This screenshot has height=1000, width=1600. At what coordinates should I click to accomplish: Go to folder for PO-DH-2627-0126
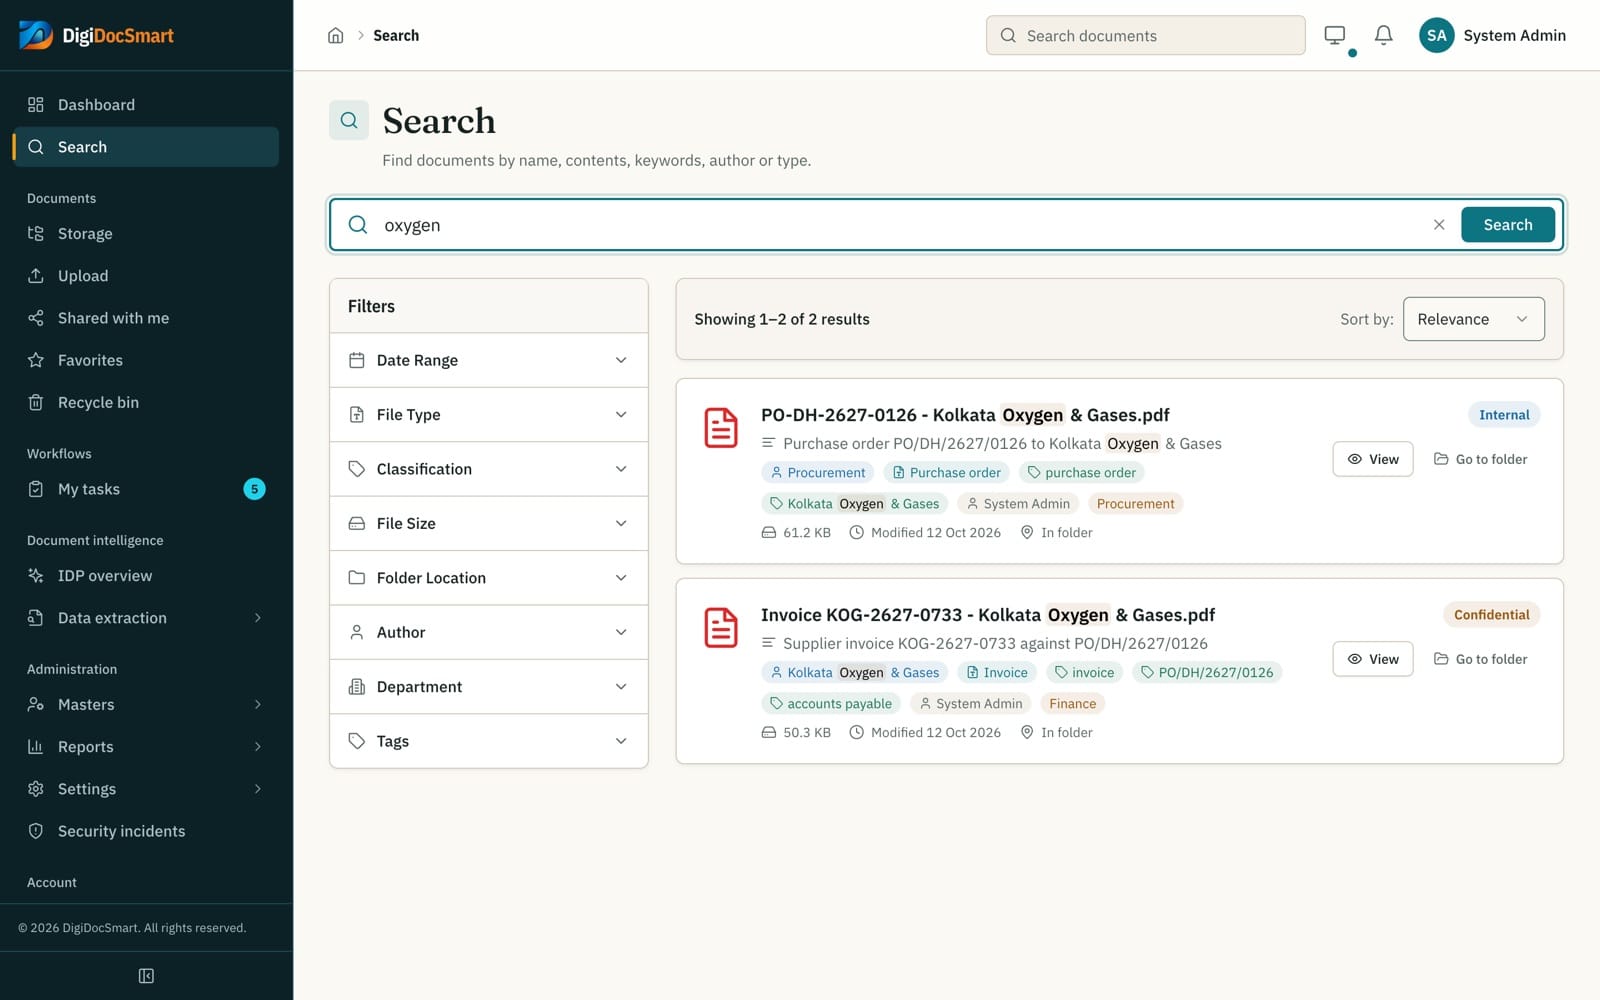(x=1480, y=459)
